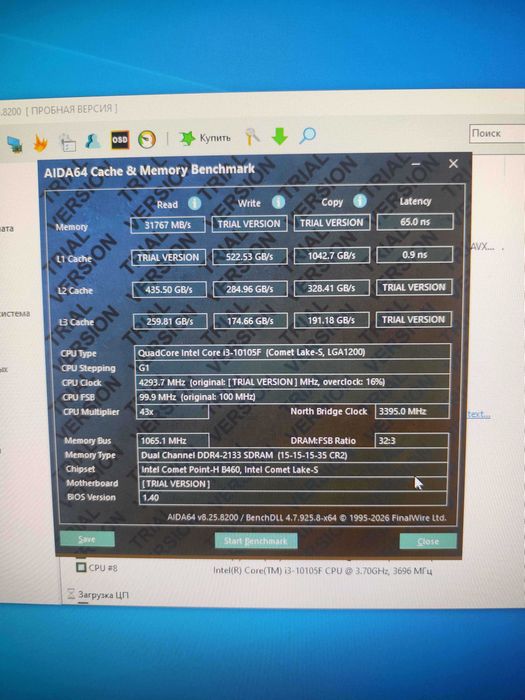Click L3 Cache read 259.81 GB/s cell
The width and height of the screenshot is (525, 700).
(x=170, y=321)
